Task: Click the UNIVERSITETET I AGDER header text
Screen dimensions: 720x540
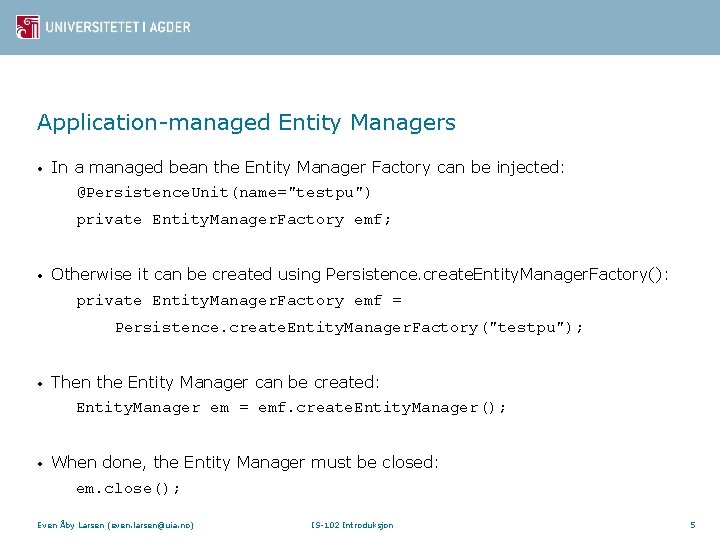Action: [118, 27]
